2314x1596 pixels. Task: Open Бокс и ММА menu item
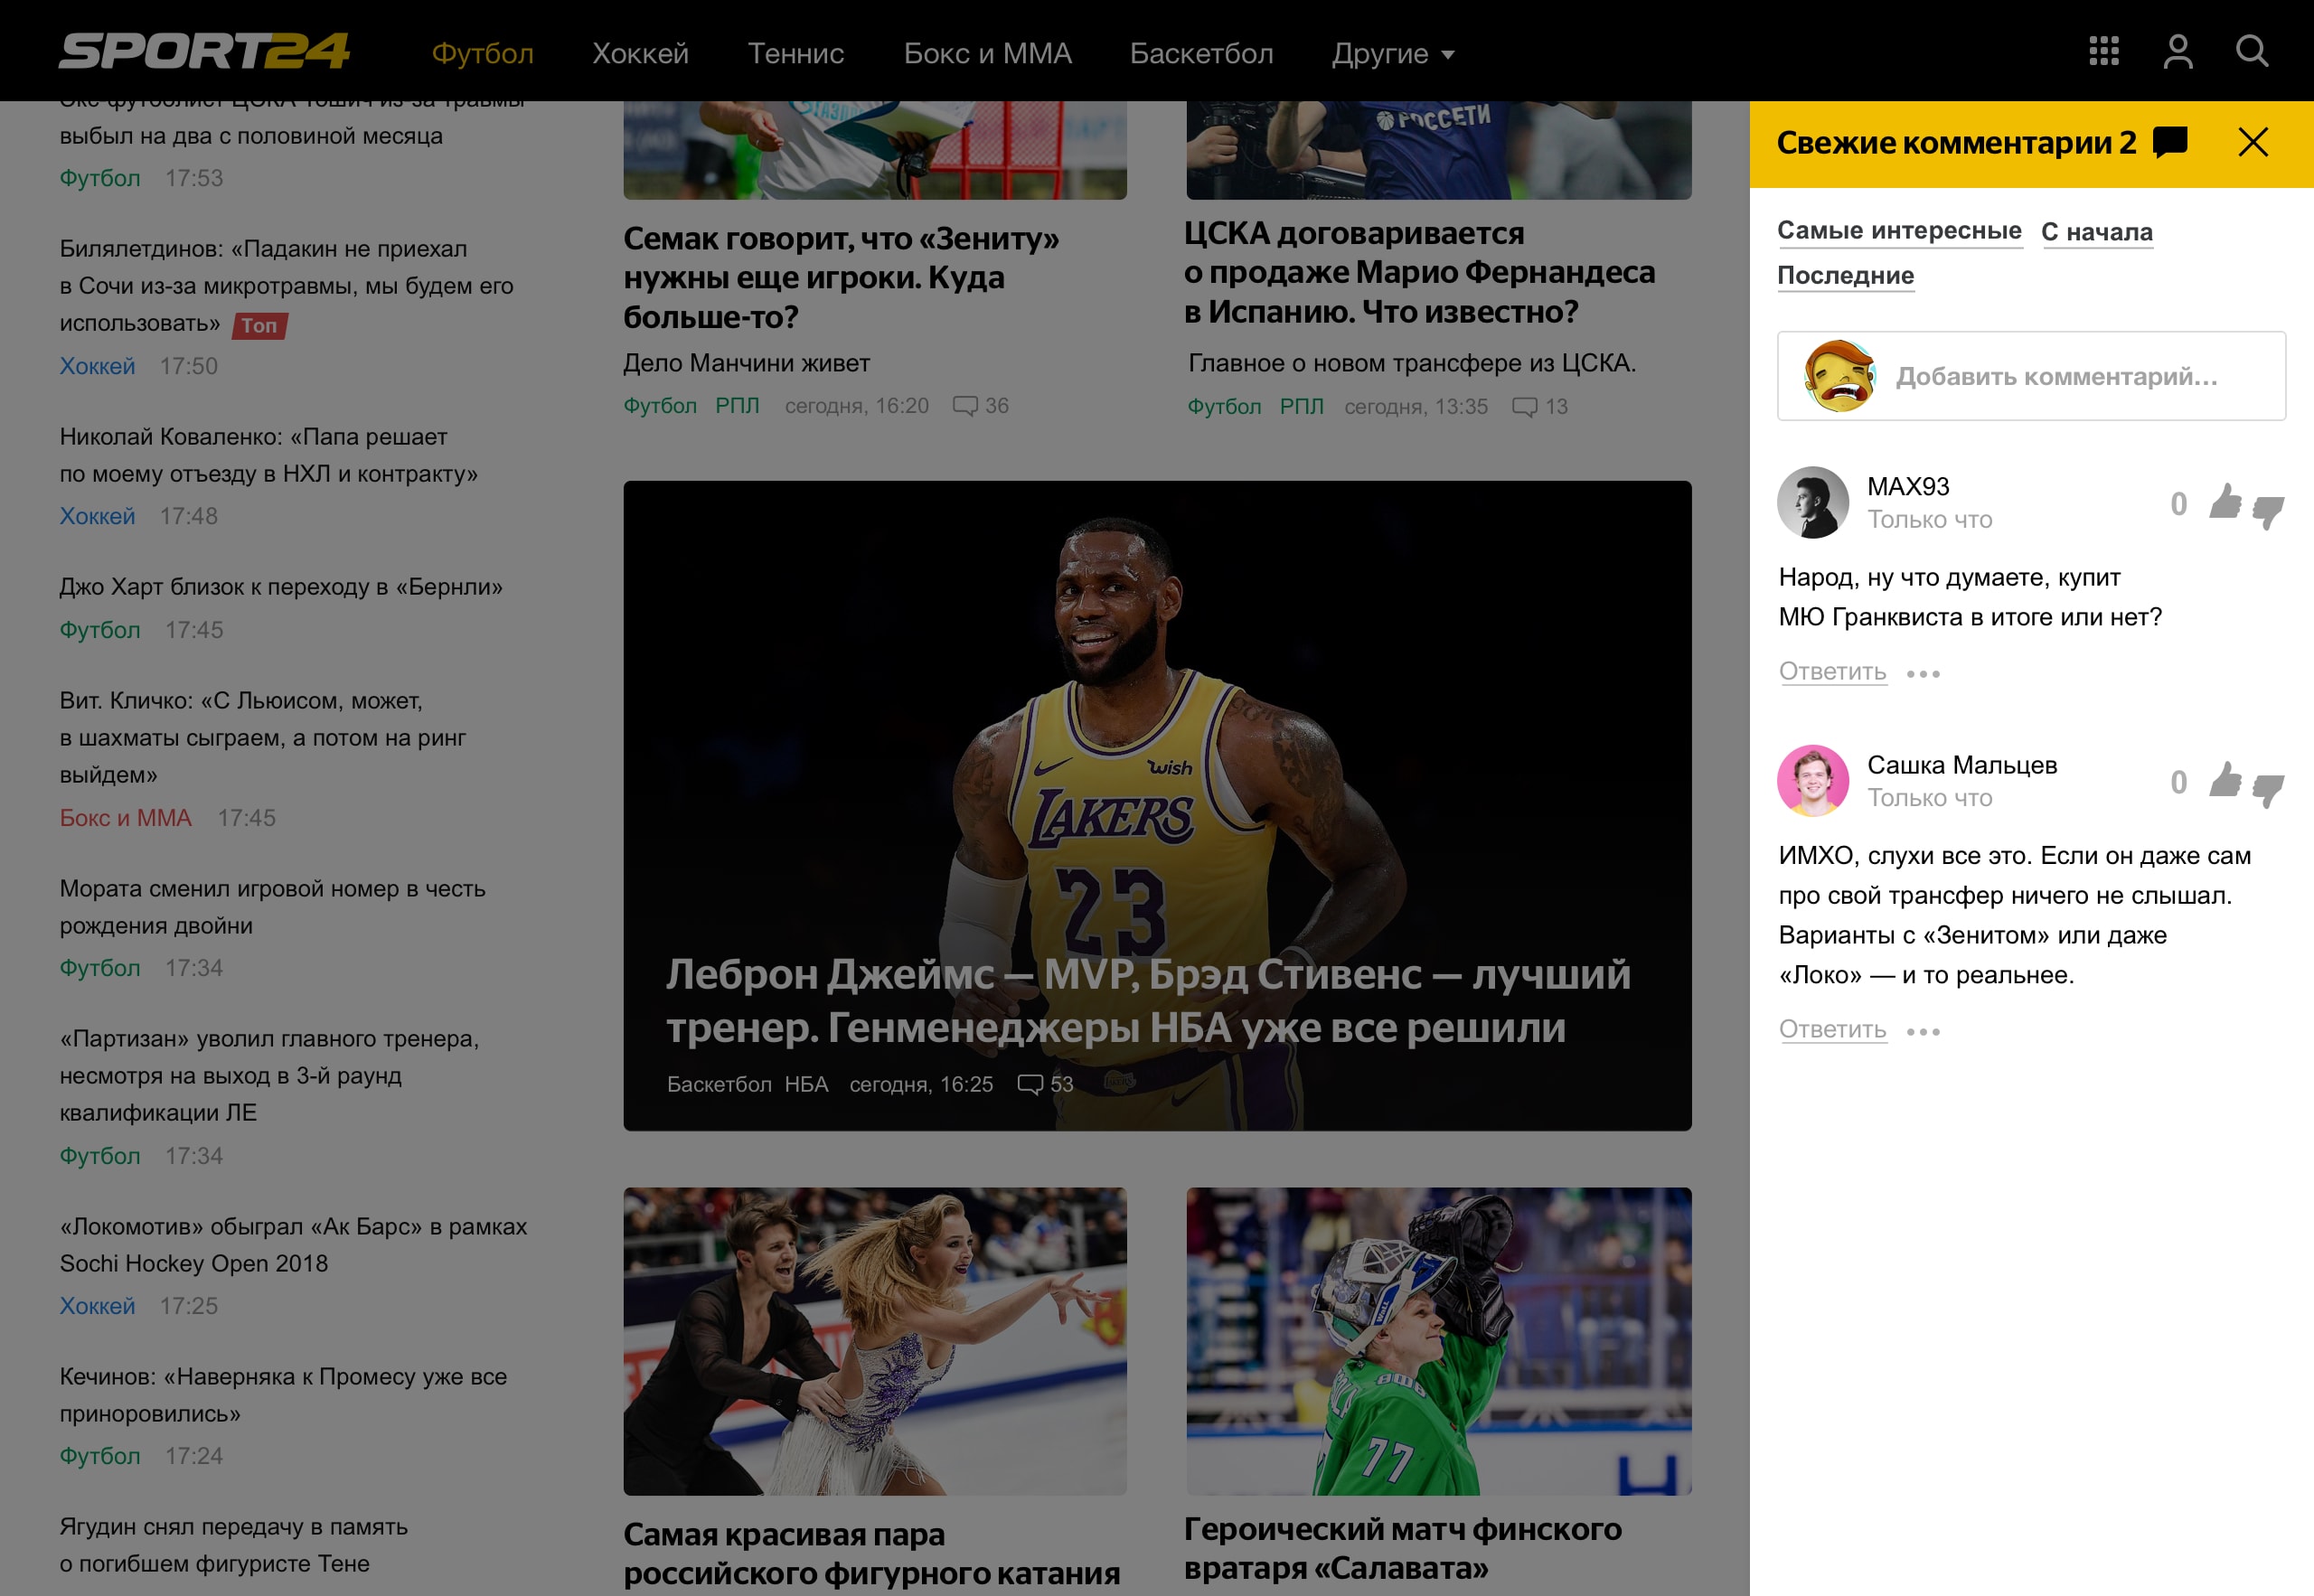coord(987,54)
